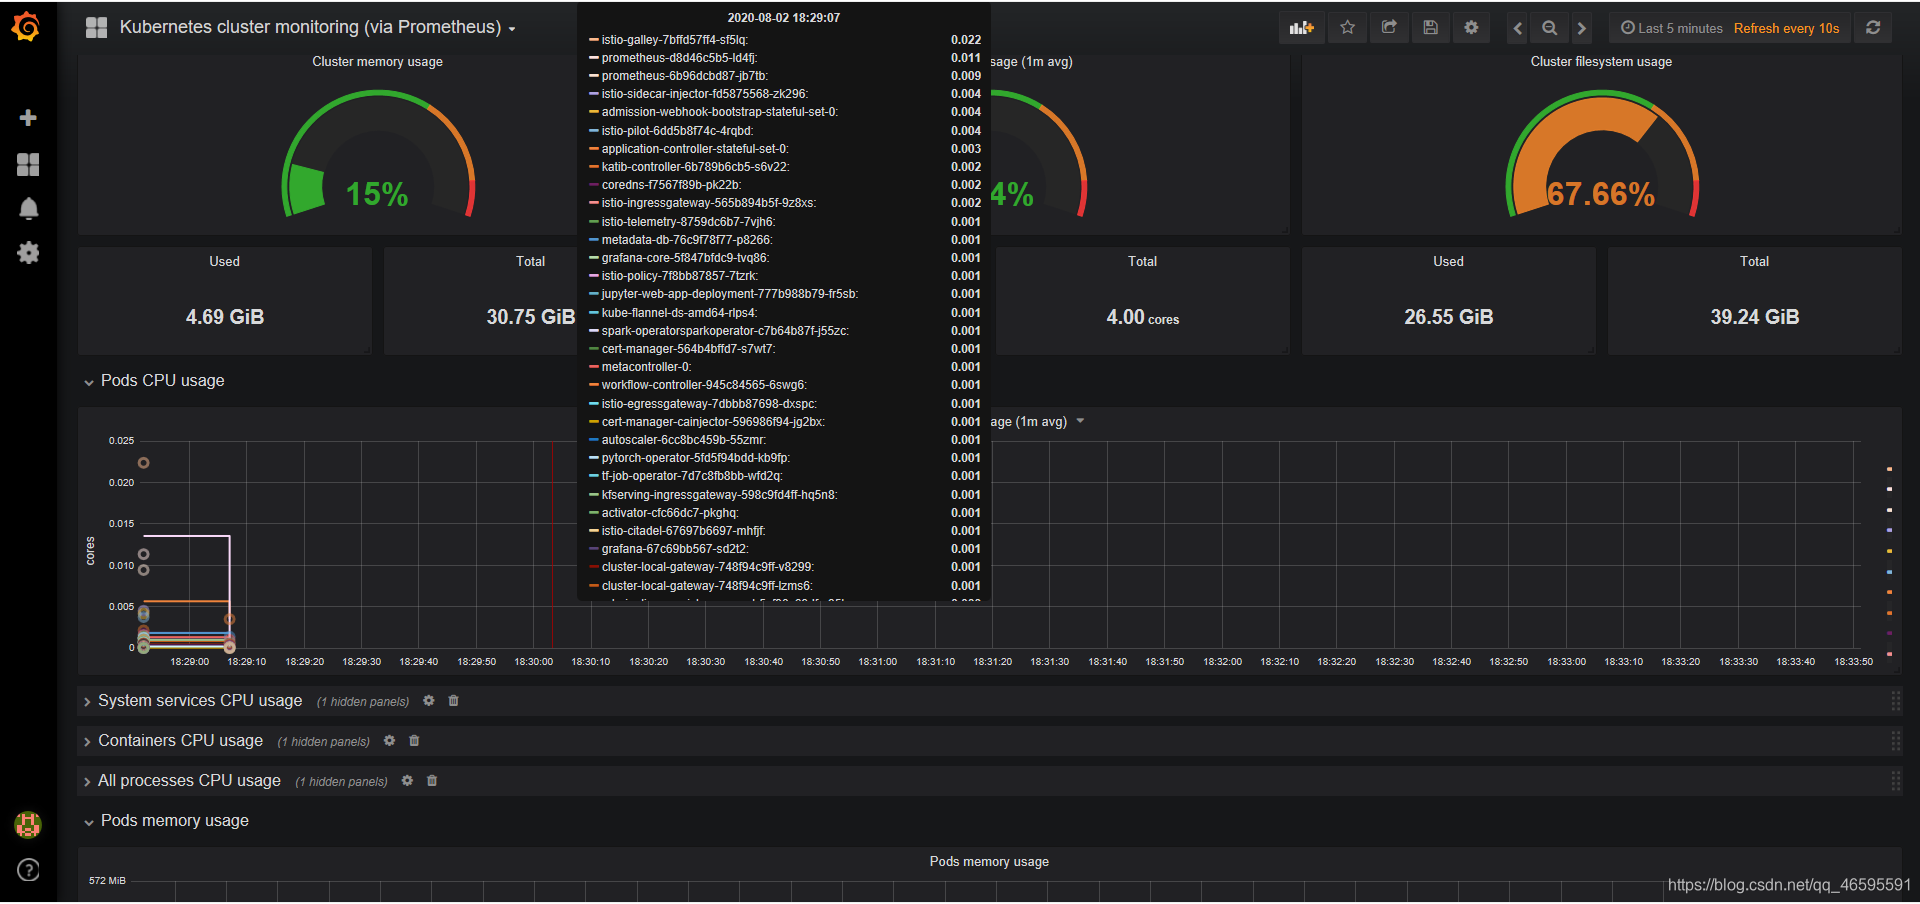Click the Cluster memory usage panel title
This screenshot has width=1920, height=904.
pyautogui.click(x=377, y=62)
